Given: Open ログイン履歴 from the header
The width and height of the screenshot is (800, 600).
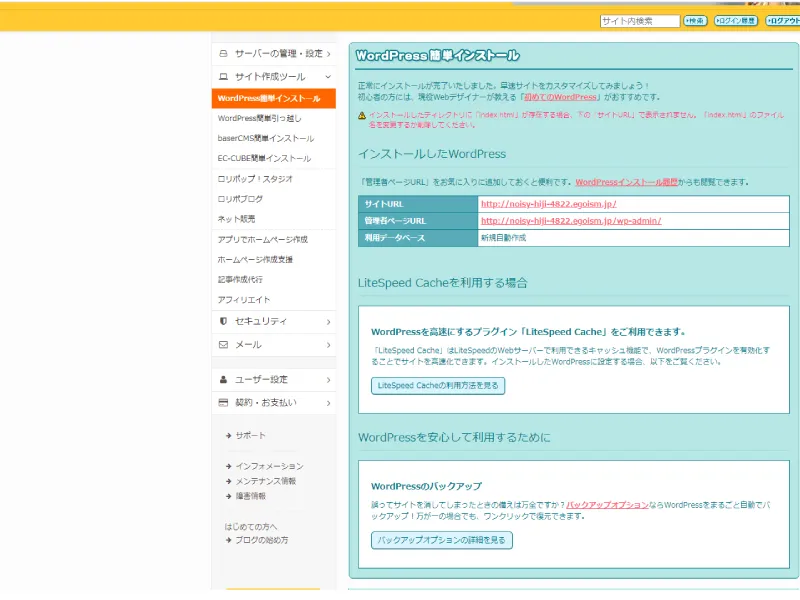Looking at the screenshot, I should tap(736, 21).
